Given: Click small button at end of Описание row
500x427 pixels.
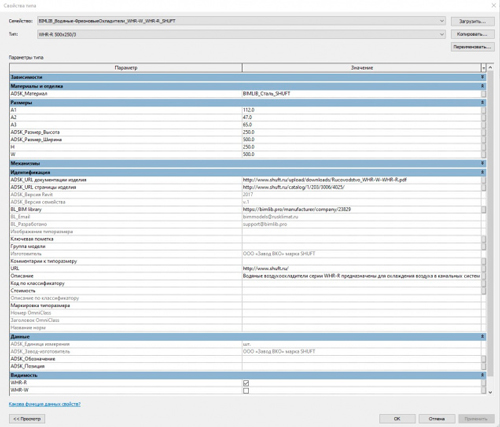Looking at the screenshot, I should click(483, 276).
